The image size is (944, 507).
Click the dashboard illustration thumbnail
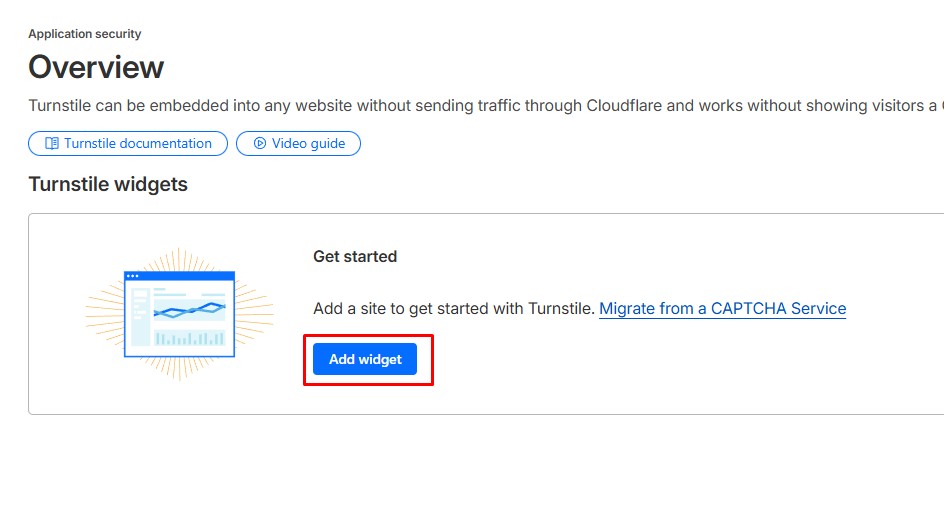179,314
